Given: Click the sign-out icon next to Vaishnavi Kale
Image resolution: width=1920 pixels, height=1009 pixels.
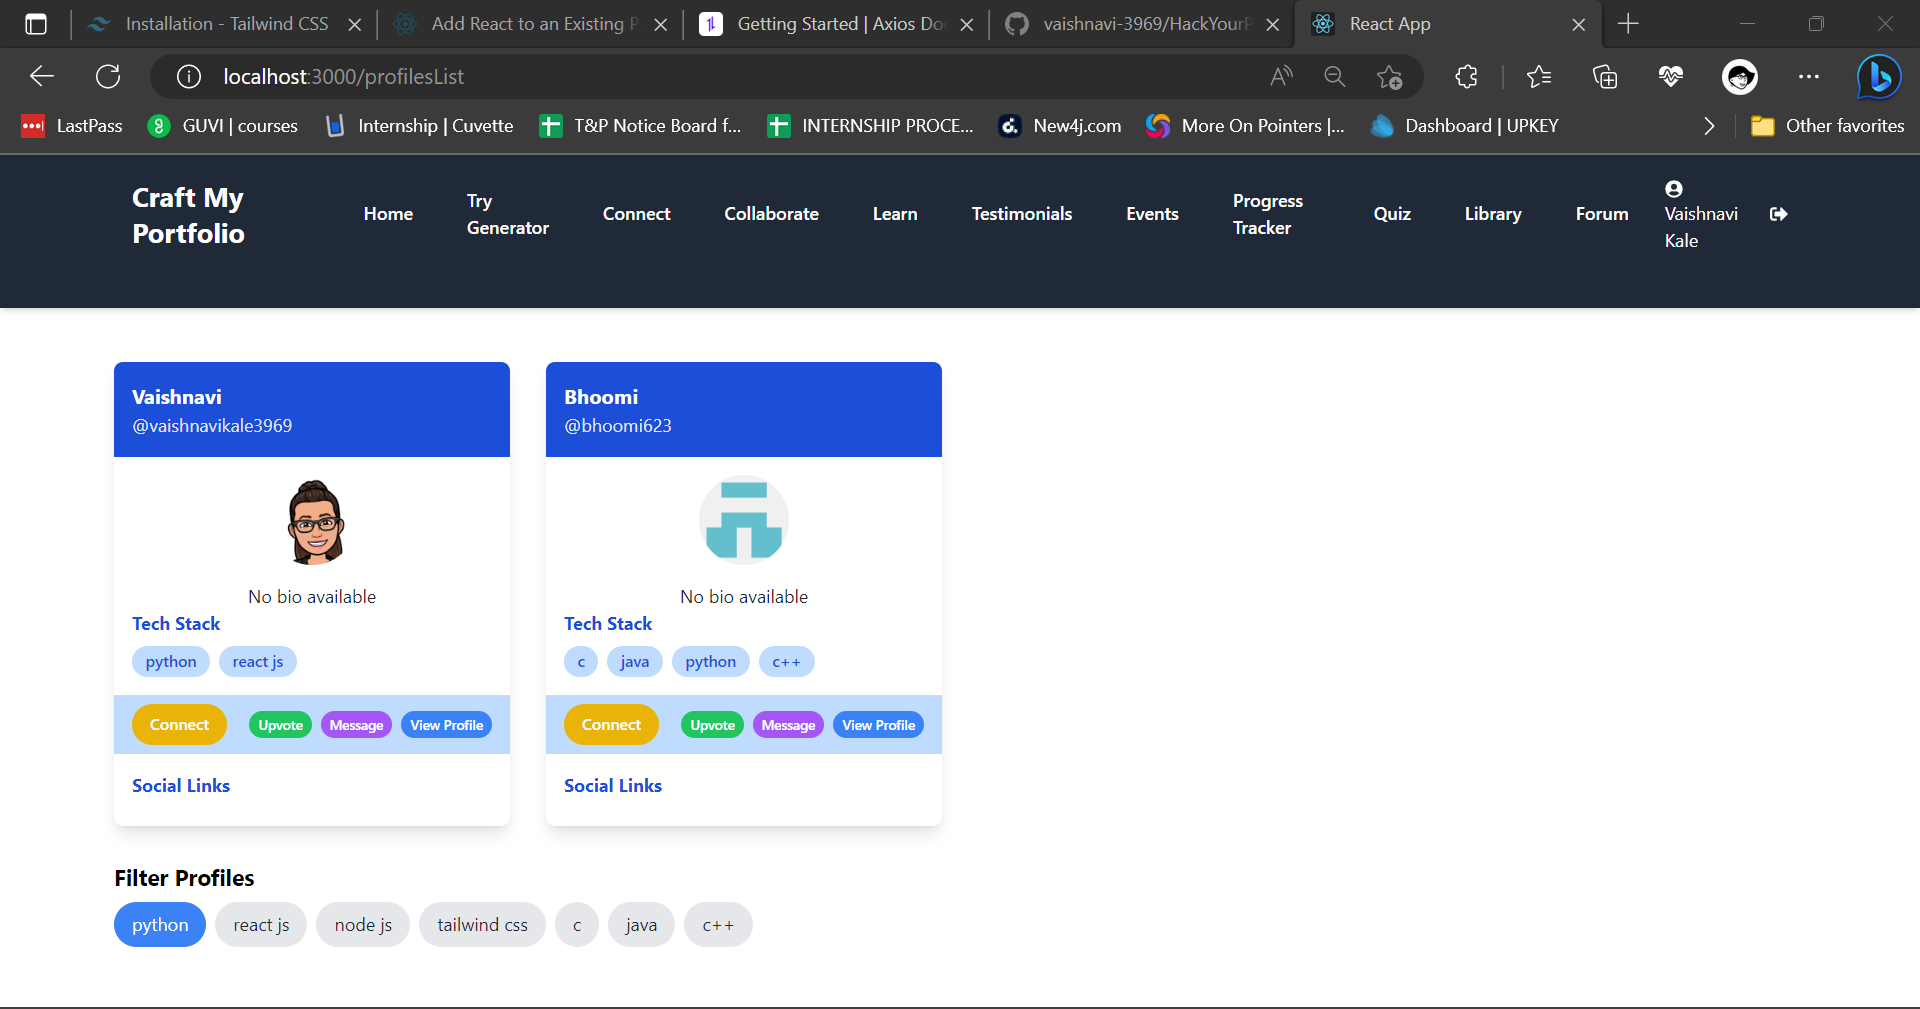Looking at the screenshot, I should click(x=1779, y=214).
